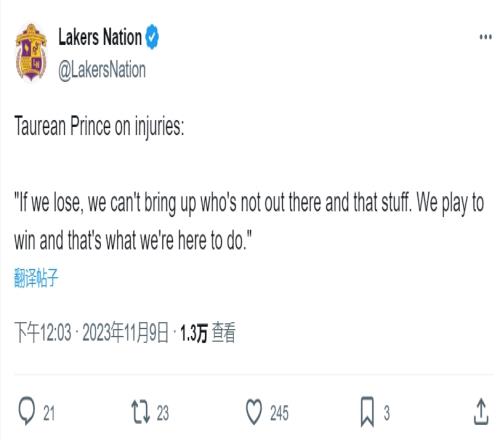Click the 245 likes count
The height and width of the screenshot is (440, 500).
click(x=279, y=413)
